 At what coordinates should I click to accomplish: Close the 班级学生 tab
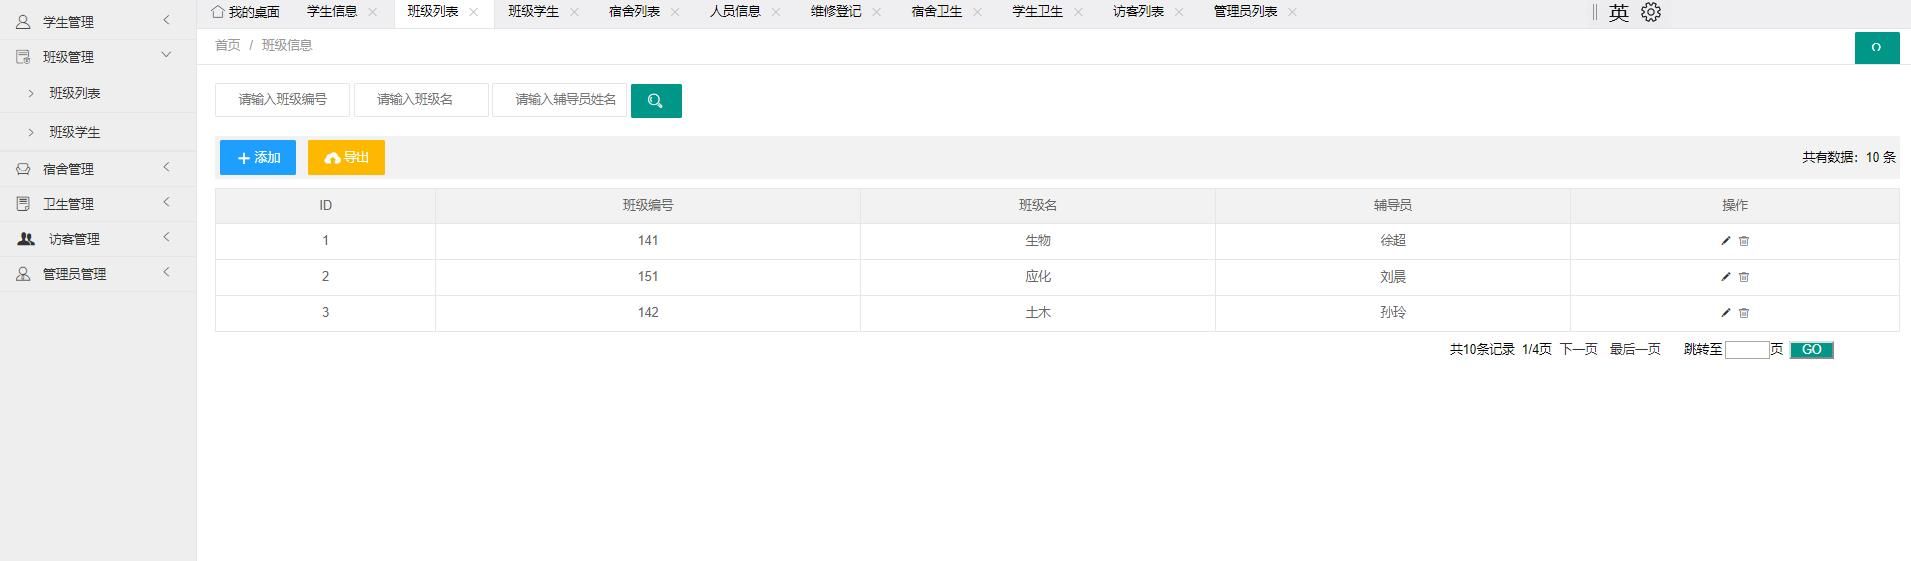click(x=575, y=12)
